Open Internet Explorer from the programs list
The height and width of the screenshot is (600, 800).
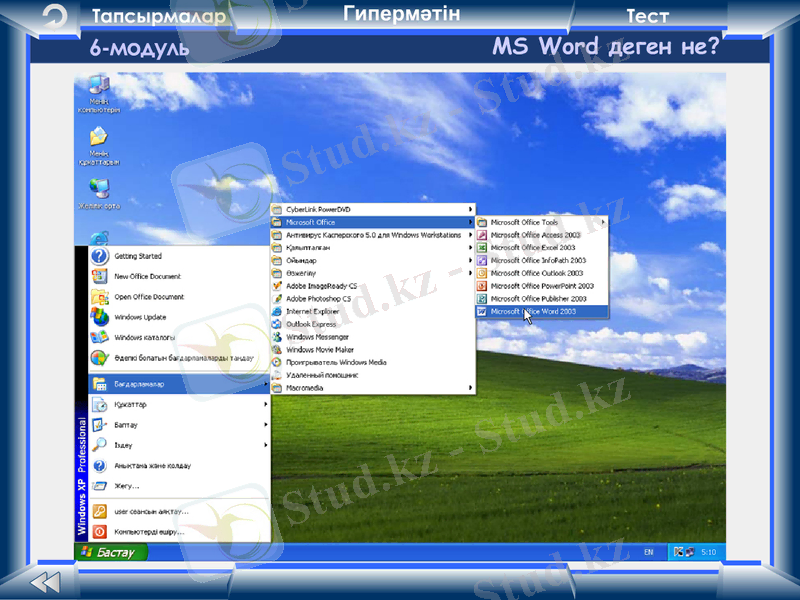click(x=312, y=311)
